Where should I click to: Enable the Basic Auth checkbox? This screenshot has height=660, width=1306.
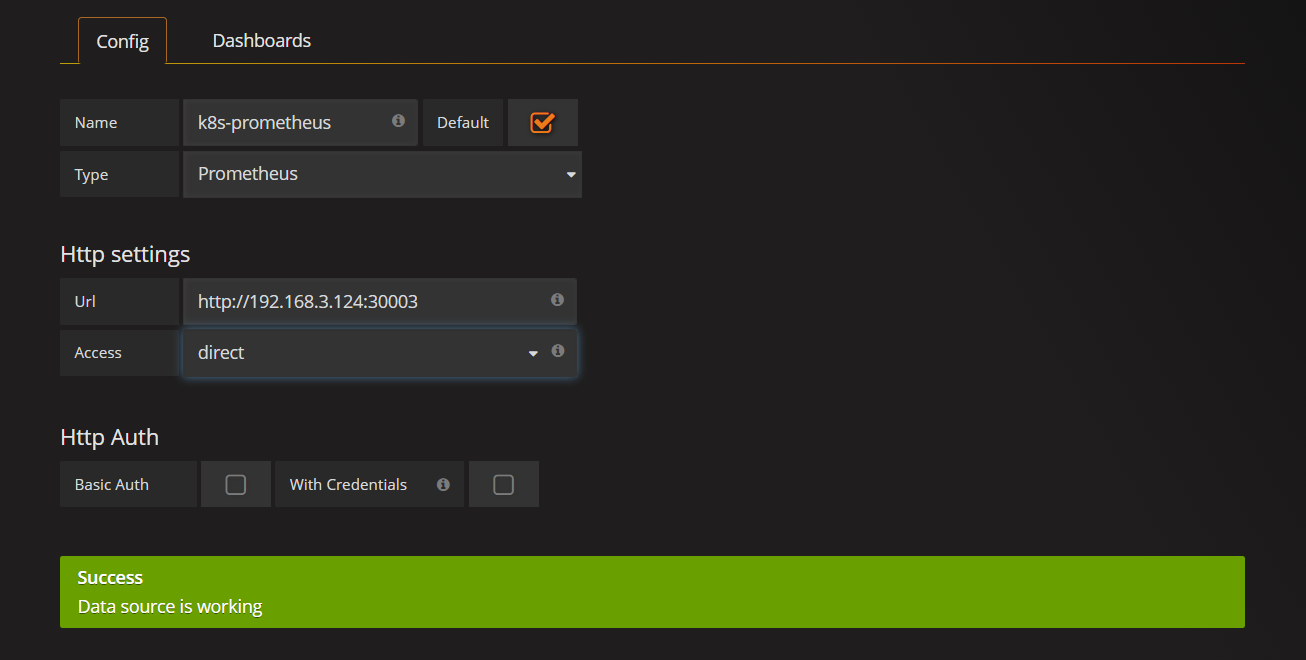click(x=235, y=485)
